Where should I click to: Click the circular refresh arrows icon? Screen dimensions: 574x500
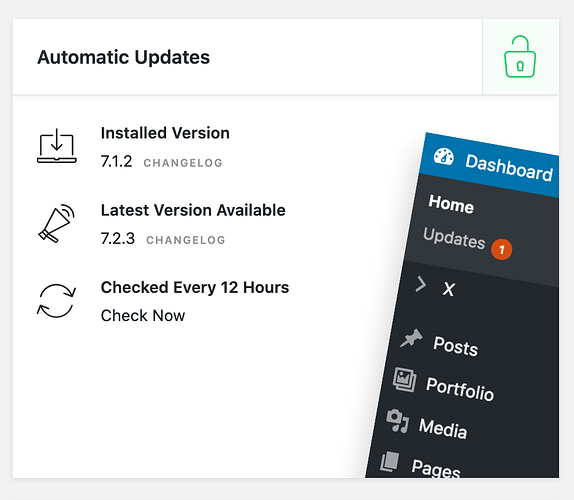coord(56,301)
